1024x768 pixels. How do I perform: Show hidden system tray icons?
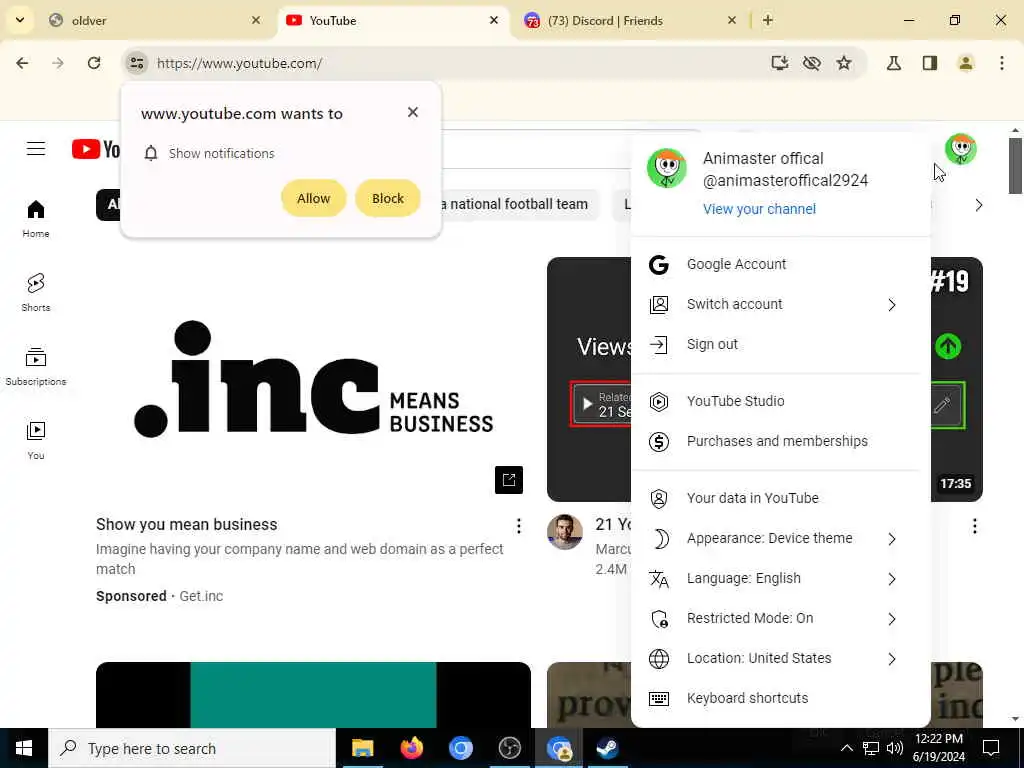point(846,748)
